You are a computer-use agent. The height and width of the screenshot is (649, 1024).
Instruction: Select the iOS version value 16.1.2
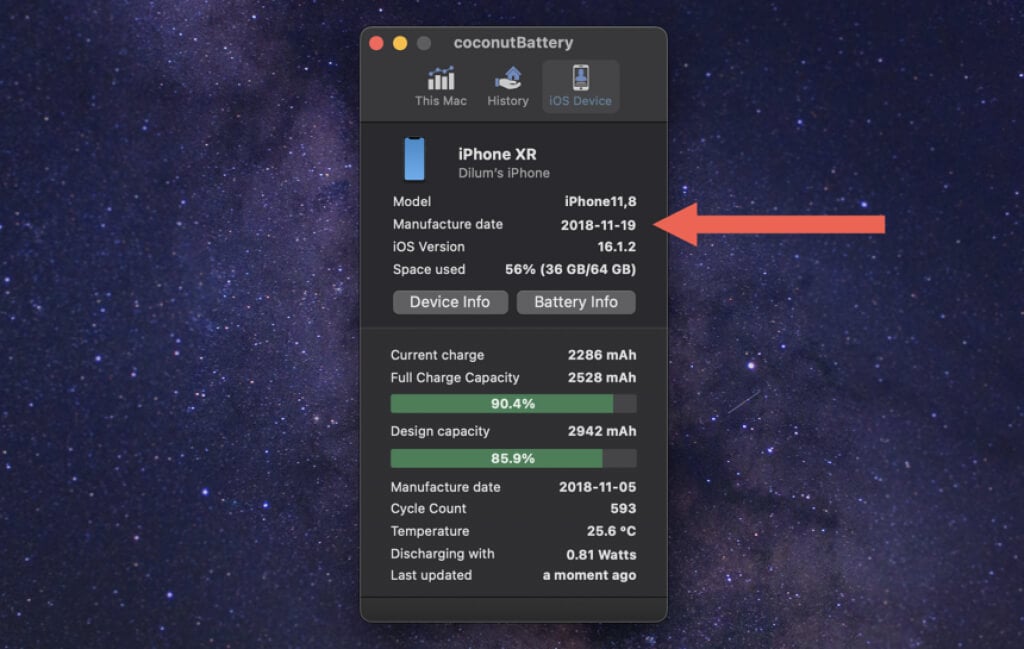pos(616,247)
